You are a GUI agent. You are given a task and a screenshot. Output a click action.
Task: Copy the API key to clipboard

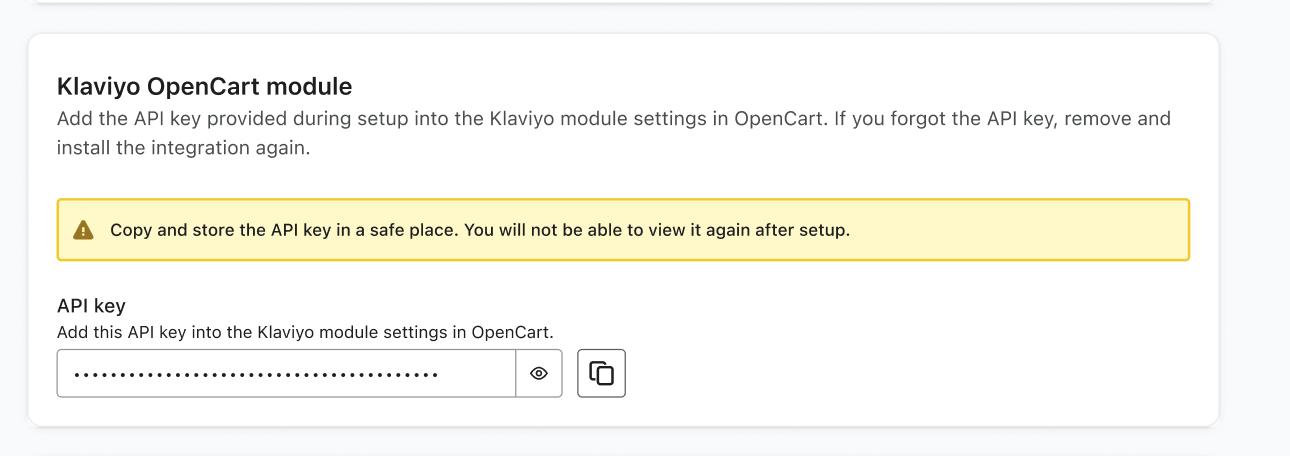(x=601, y=373)
